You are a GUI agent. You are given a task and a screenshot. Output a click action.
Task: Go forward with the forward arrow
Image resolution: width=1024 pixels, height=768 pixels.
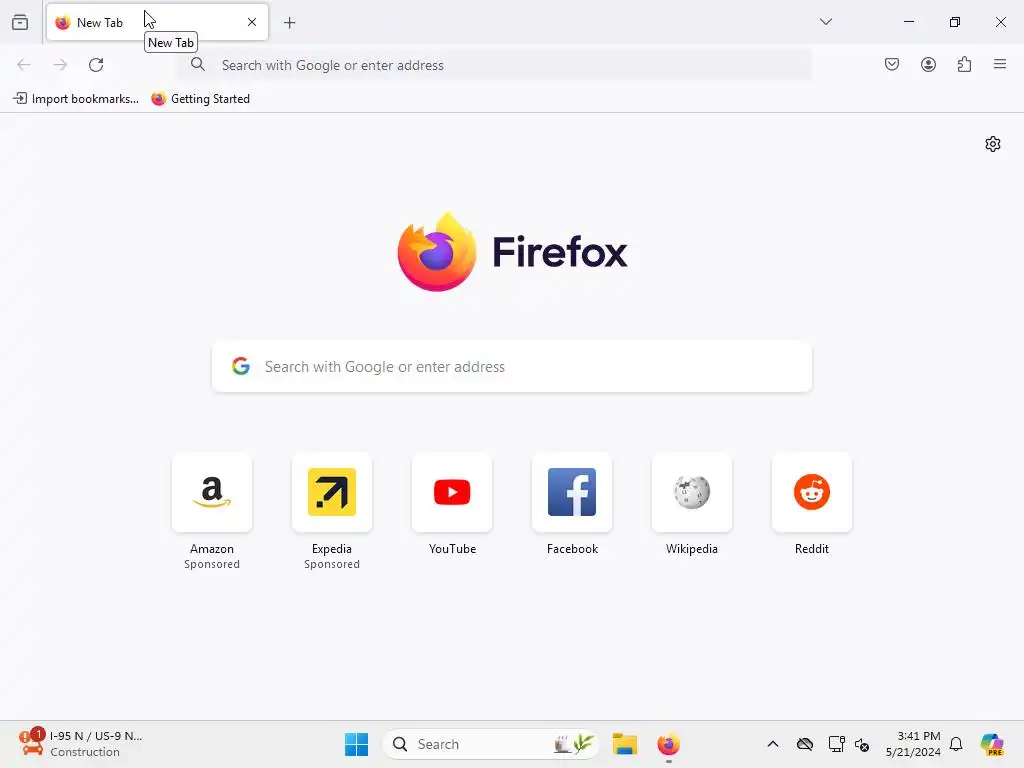tap(60, 65)
